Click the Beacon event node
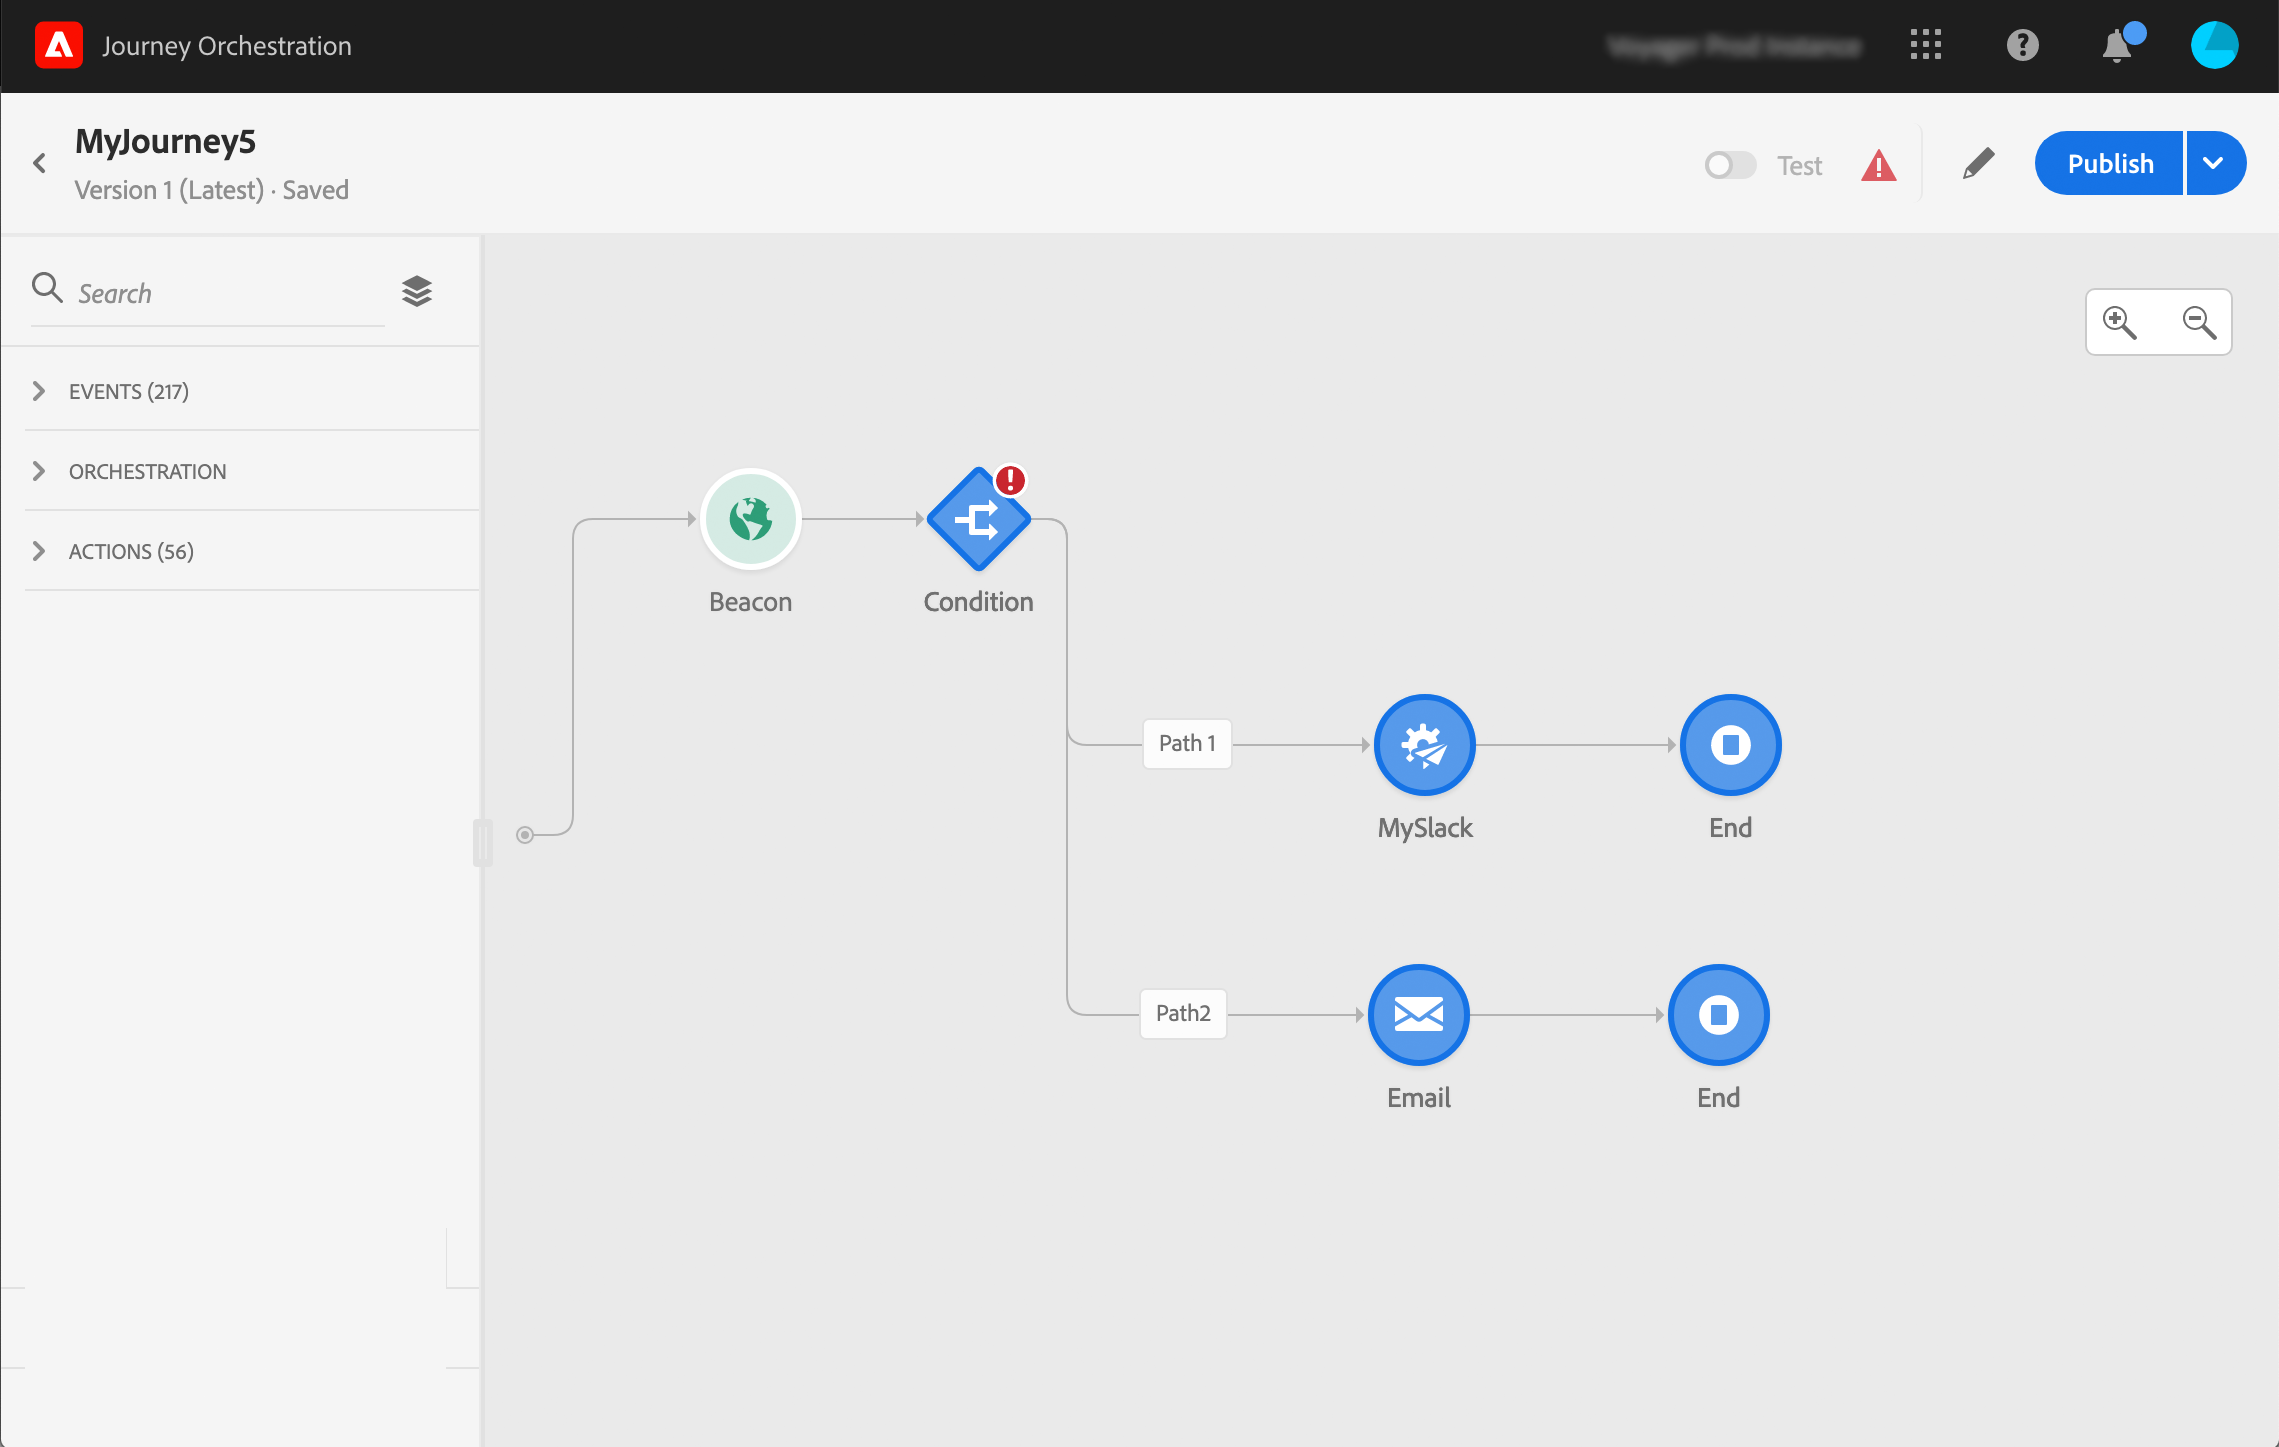The image size is (2279, 1447). coord(750,519)
